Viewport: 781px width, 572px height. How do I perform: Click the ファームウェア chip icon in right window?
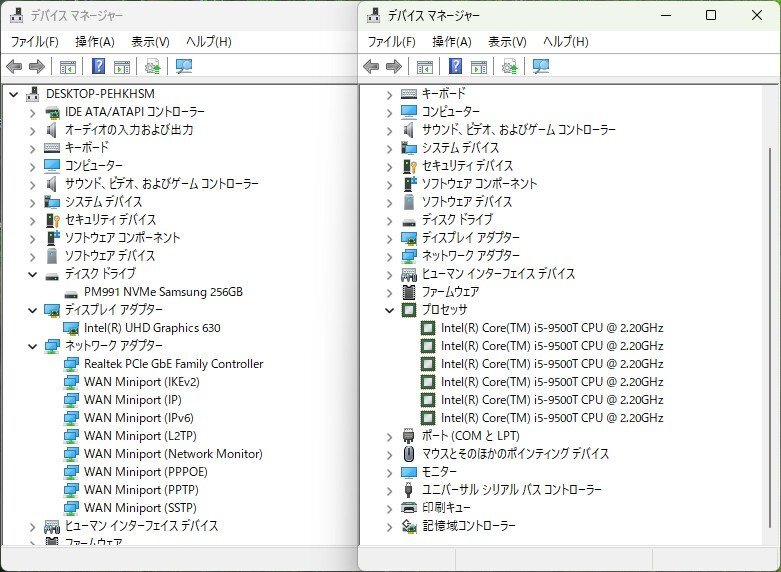[x=408, y=292]
